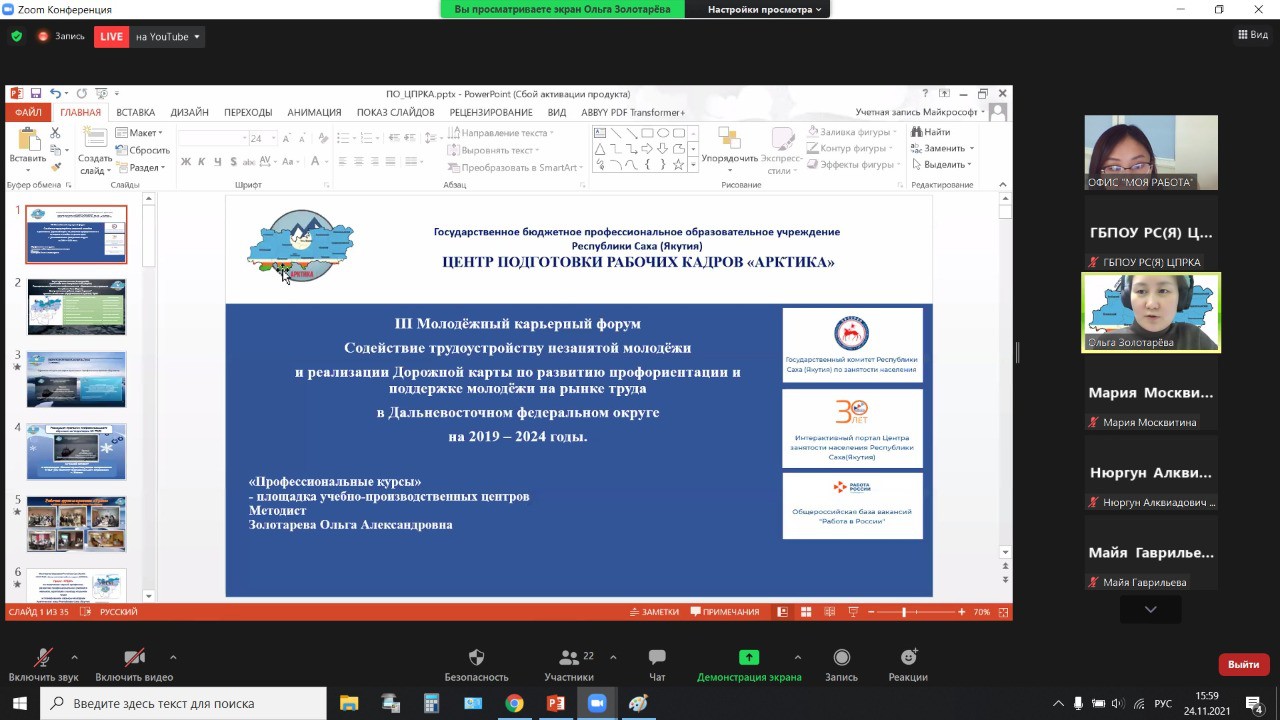This screenshot has height=720, width=1280.
Task: Expand the Настройки просмотра dropdown
Action: point(764,9)
